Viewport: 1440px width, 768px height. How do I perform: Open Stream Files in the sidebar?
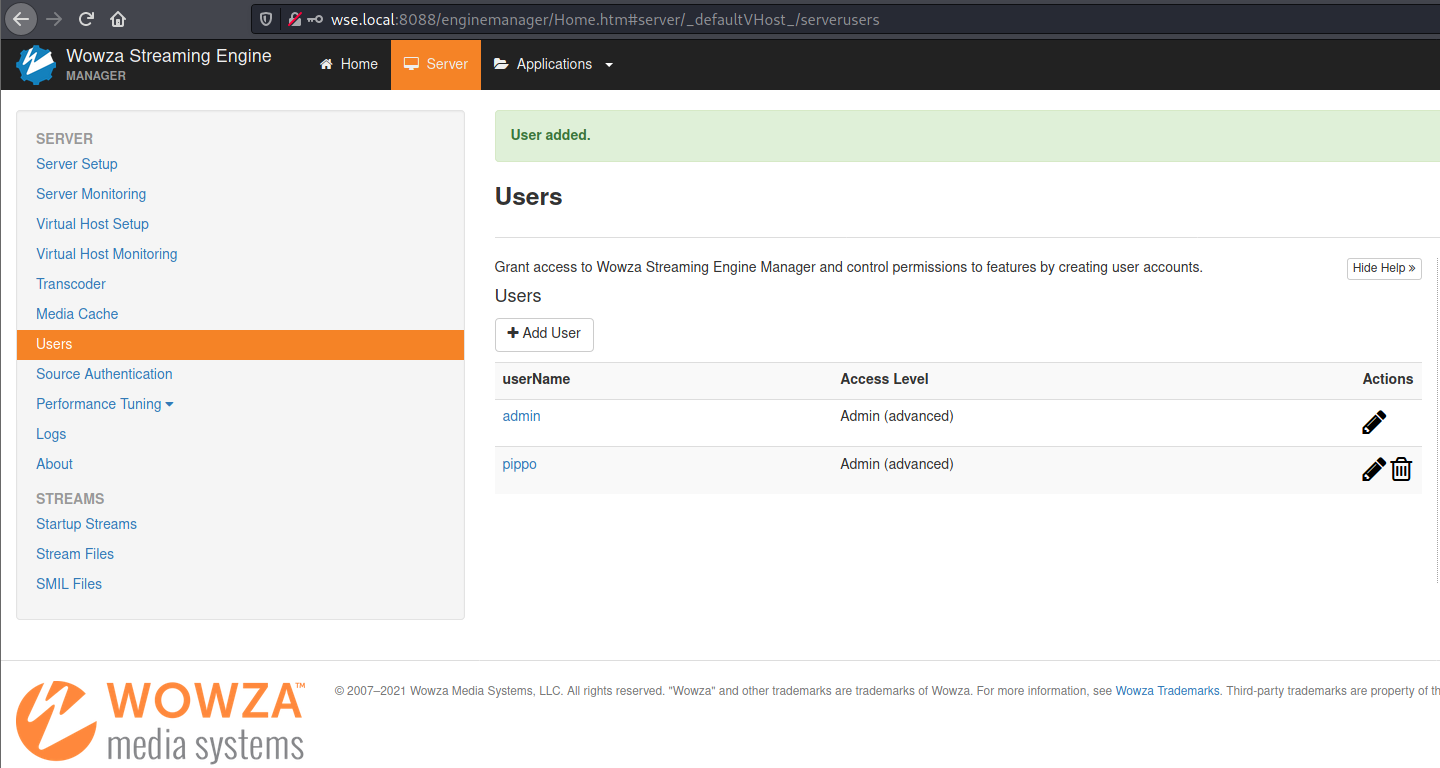tap(75, 554)
